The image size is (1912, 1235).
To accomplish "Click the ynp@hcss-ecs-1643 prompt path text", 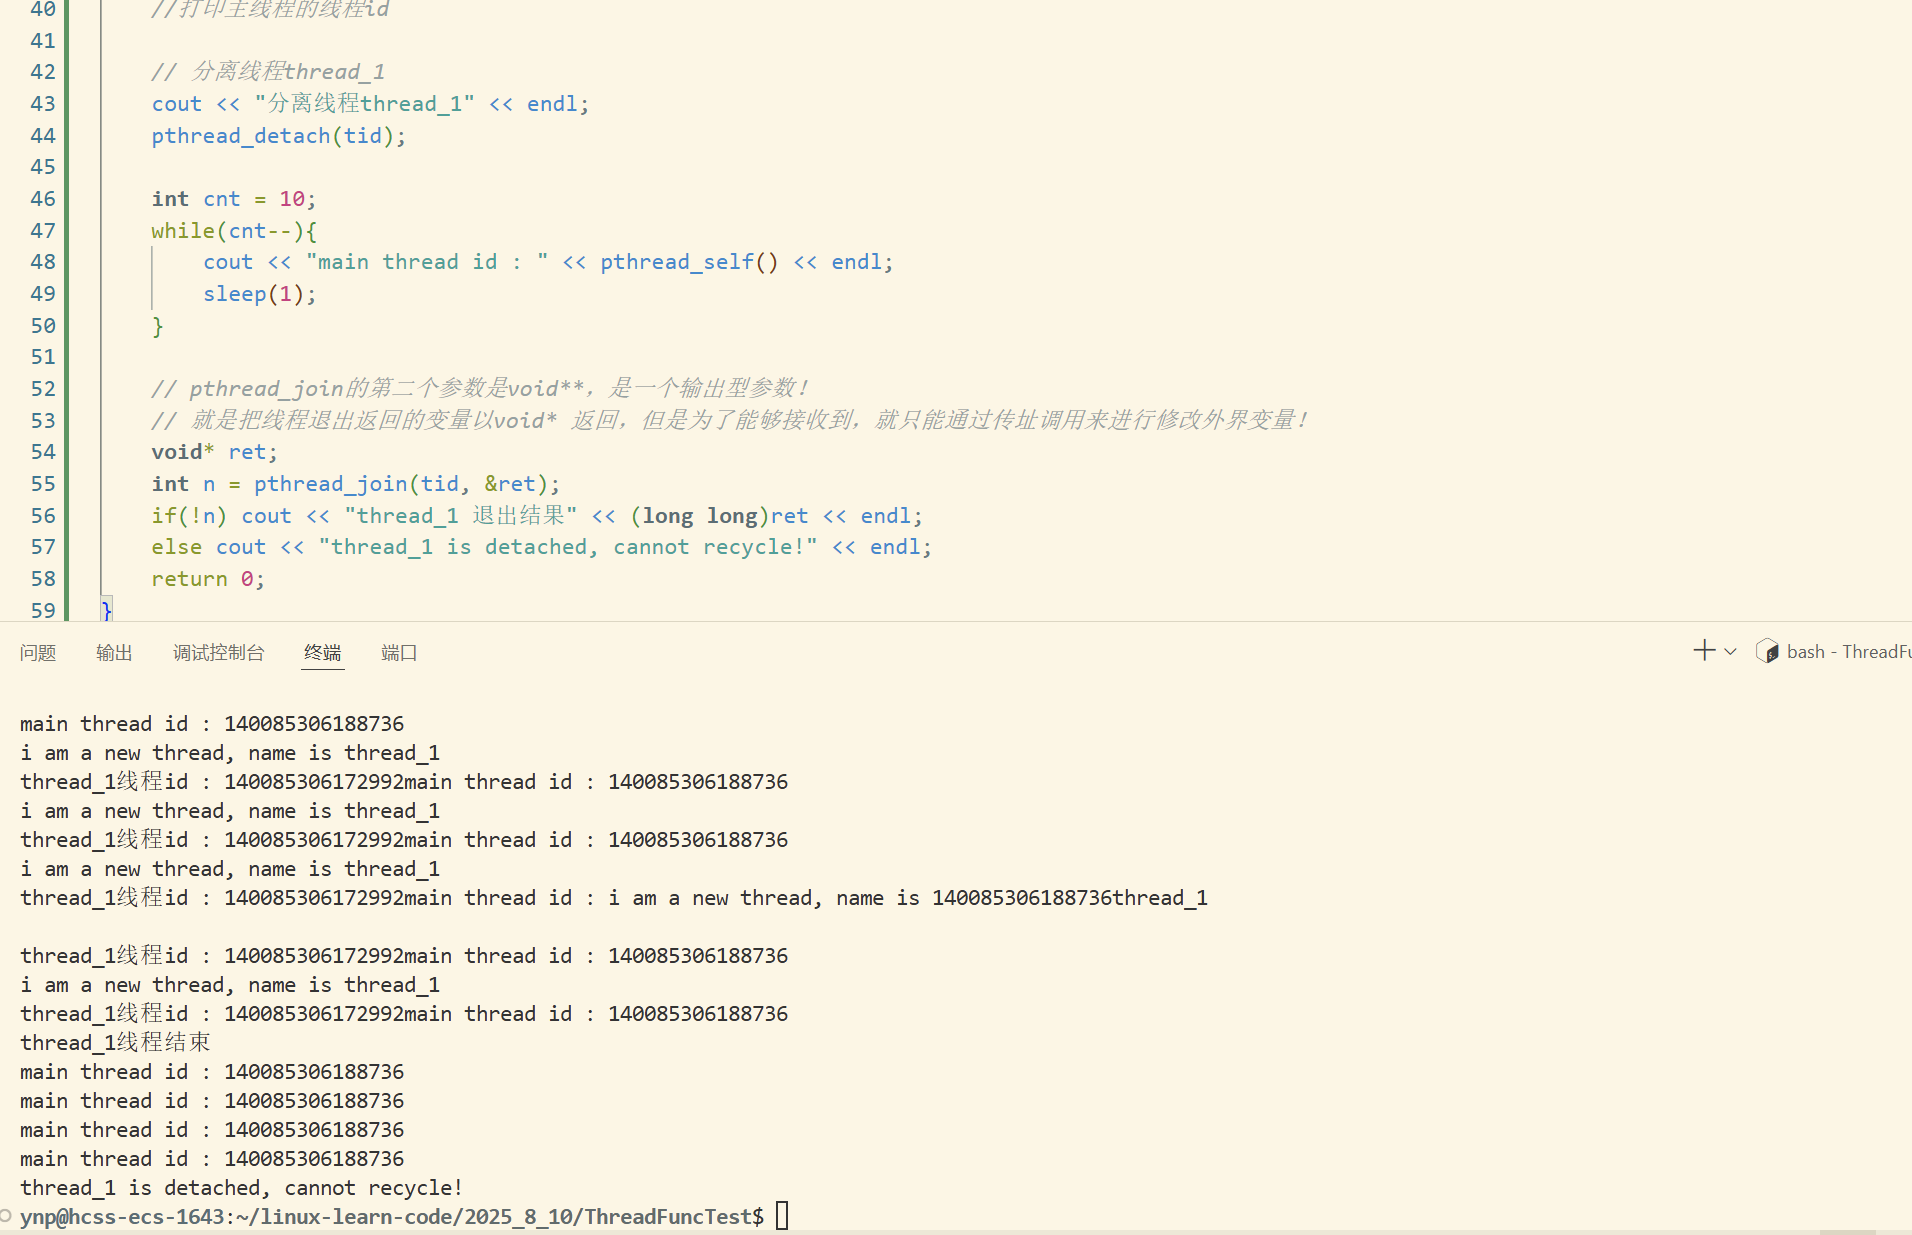I will click(392, 1217).
